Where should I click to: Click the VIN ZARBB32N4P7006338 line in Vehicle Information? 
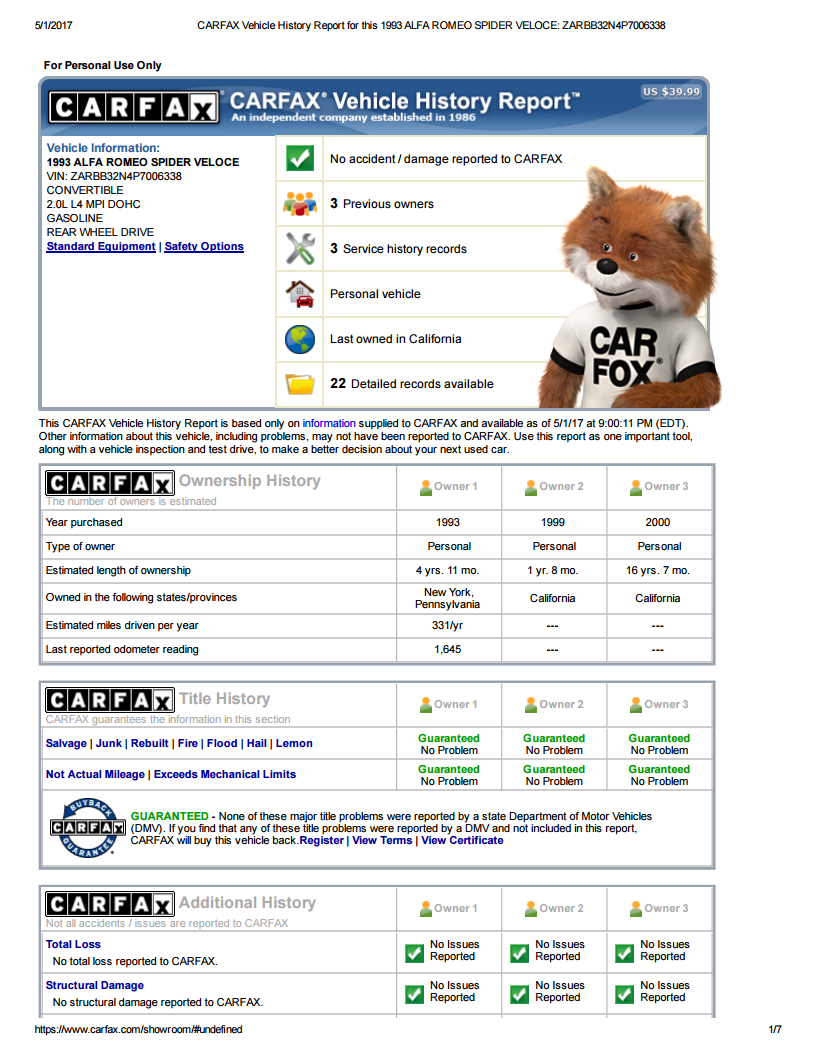tap(114, 176)
